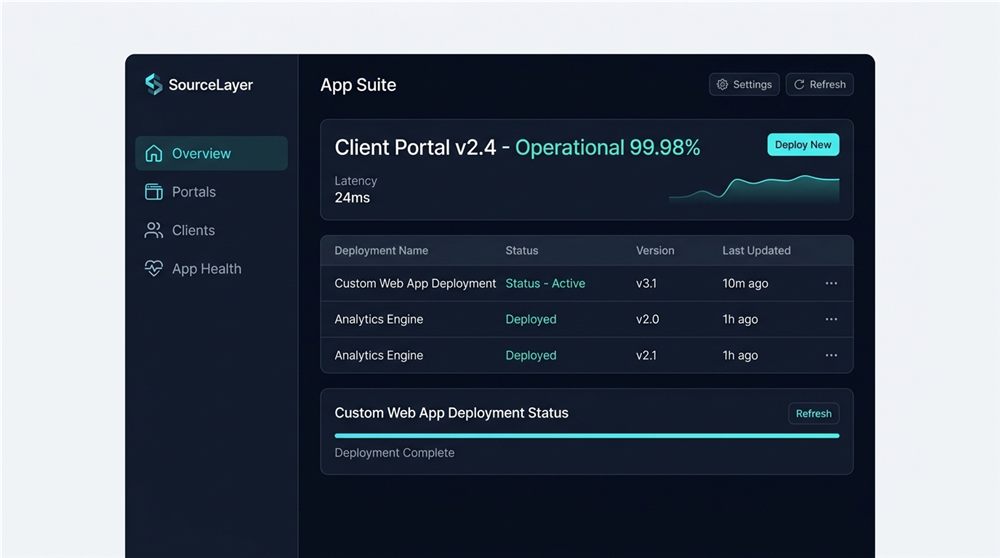Click the SourceLayer logo icon
Viewport: 1000px width, 558px height.
click(x=154, y=84)
